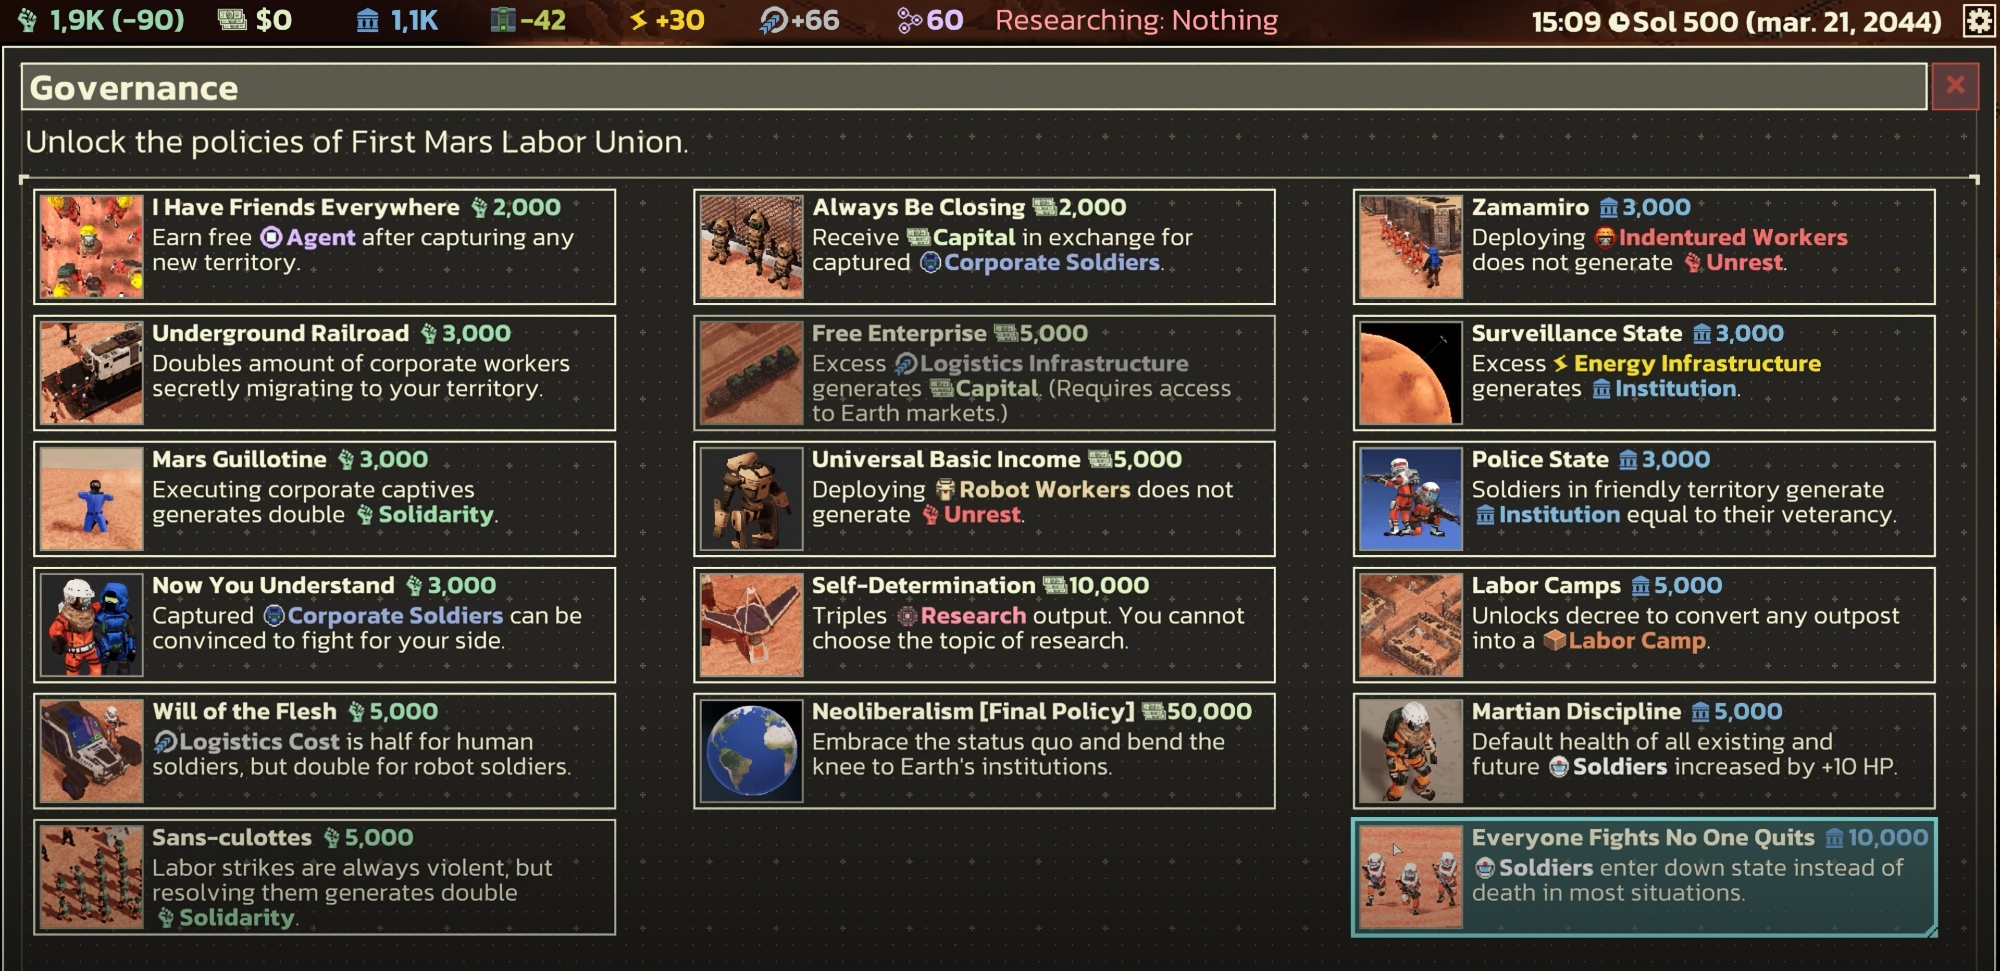2000x971 pixels.
Task: Click the Surveillance State Mars thumbnail
Action: pyautogui.click(x=1411, y=373)
